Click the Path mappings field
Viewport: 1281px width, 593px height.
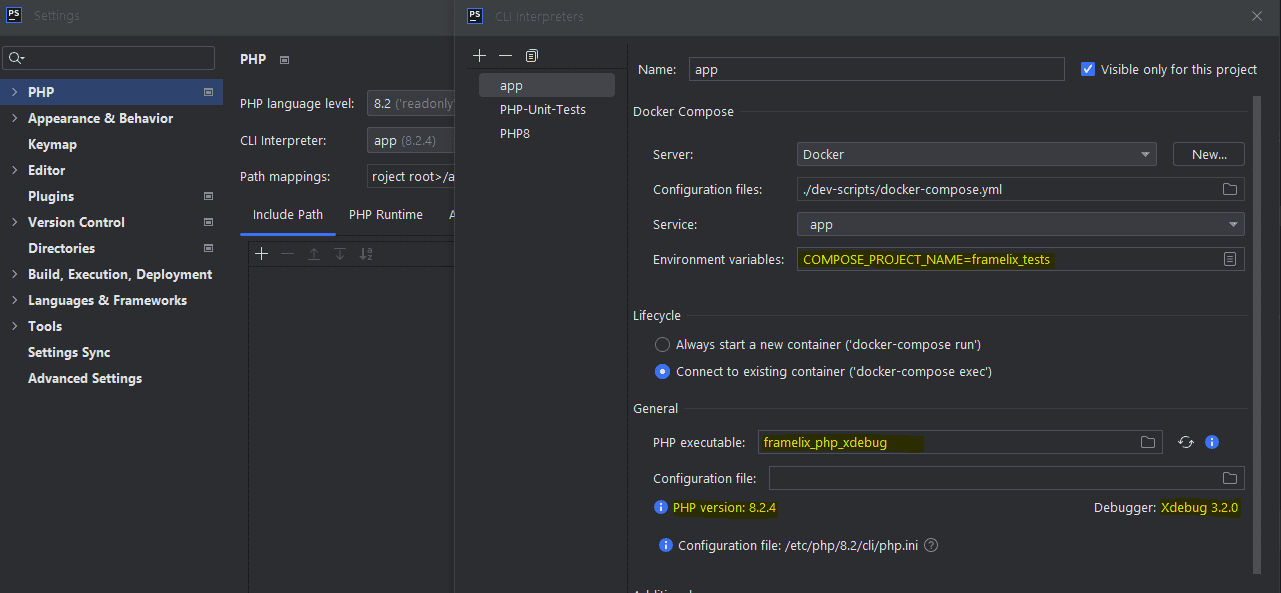[x=410, y=177]
